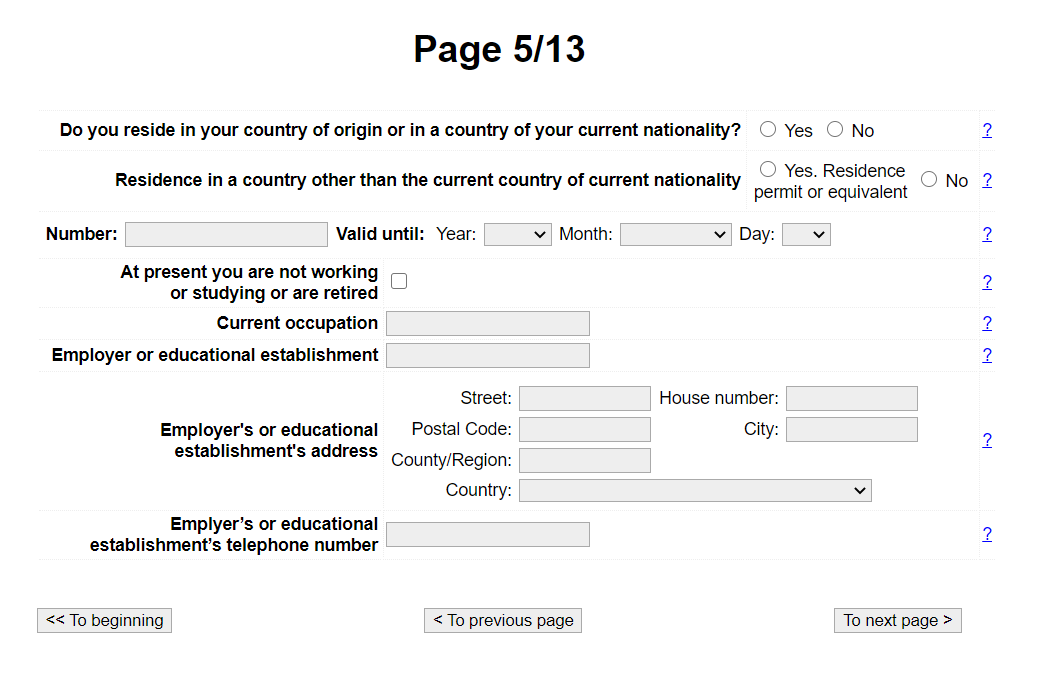Click the Current occupation text field
This screenshot has width=1044, height=686.
click(487, 324)
